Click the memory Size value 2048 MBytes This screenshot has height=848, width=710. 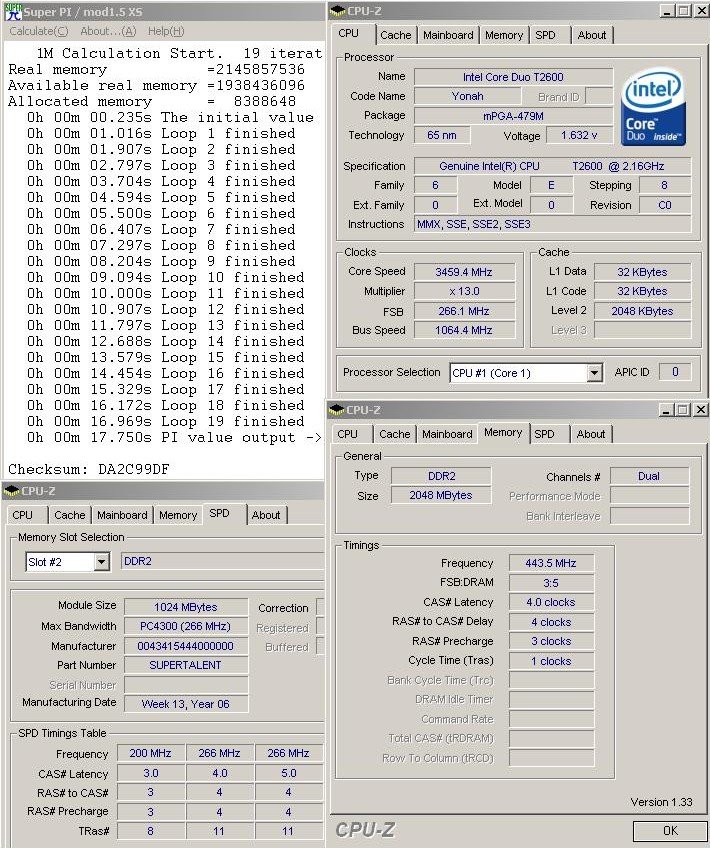coord(441,495)
